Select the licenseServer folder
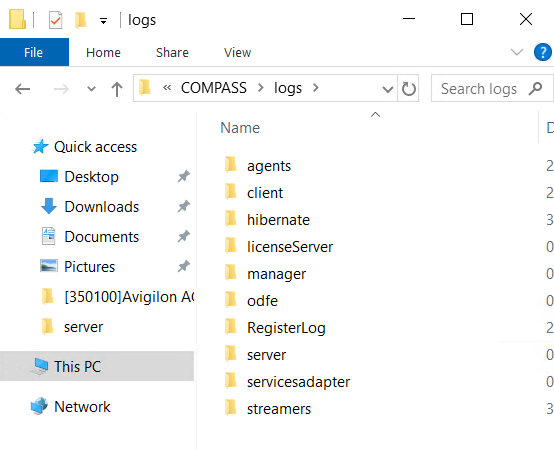Image resolution: width=554 pixels, height=450 pixels. coord(290,247)
